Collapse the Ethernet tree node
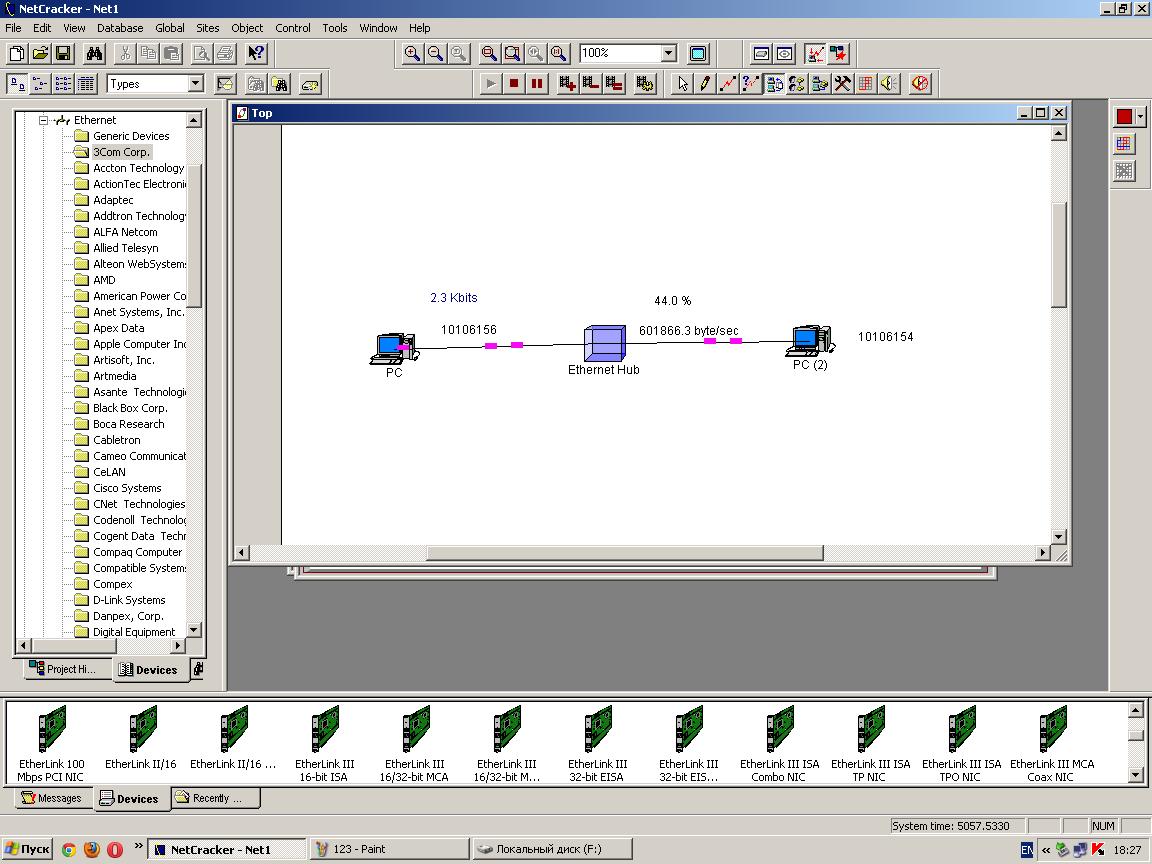The image size is (1152, 864). (x=43, y=120)
